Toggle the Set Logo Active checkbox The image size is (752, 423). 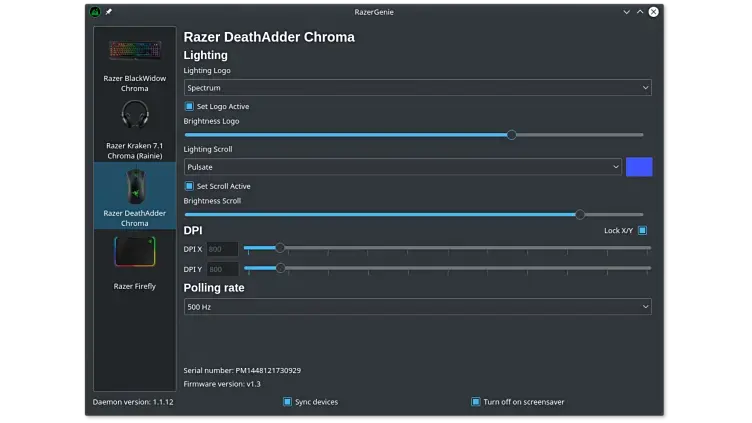[189, 106]
